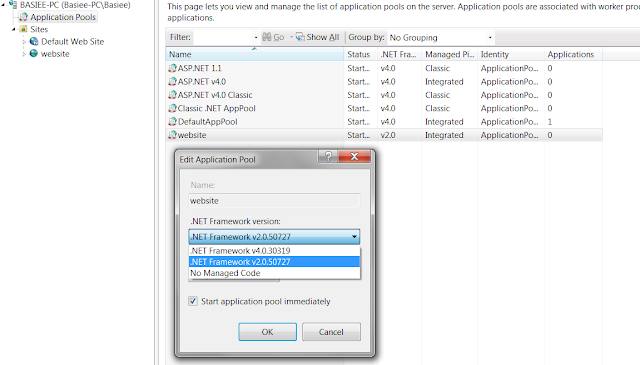This screenshot has height=365, width=640.
Task: Expand the Default Web Site node
Action: tap(24, 42)
